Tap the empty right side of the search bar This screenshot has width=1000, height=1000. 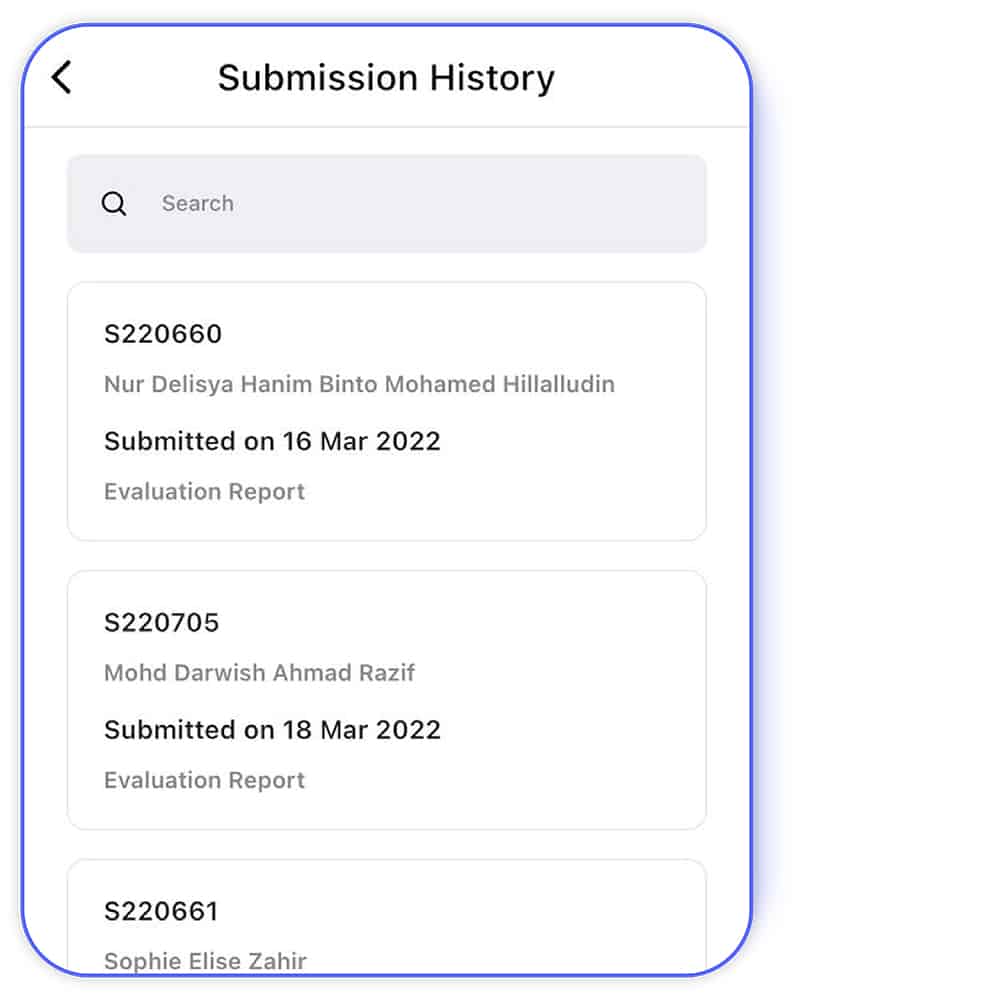coord(600,204)
